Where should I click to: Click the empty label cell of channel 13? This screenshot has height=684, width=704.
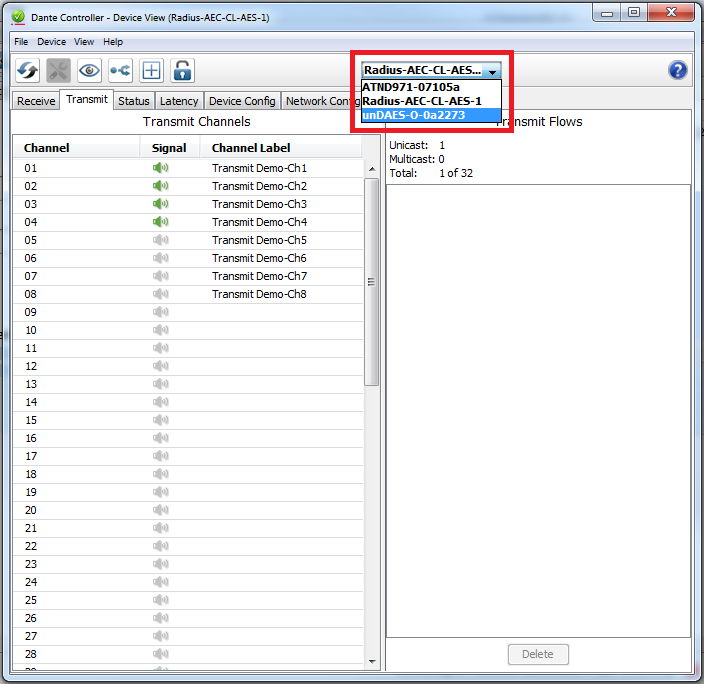pos(282,384)
